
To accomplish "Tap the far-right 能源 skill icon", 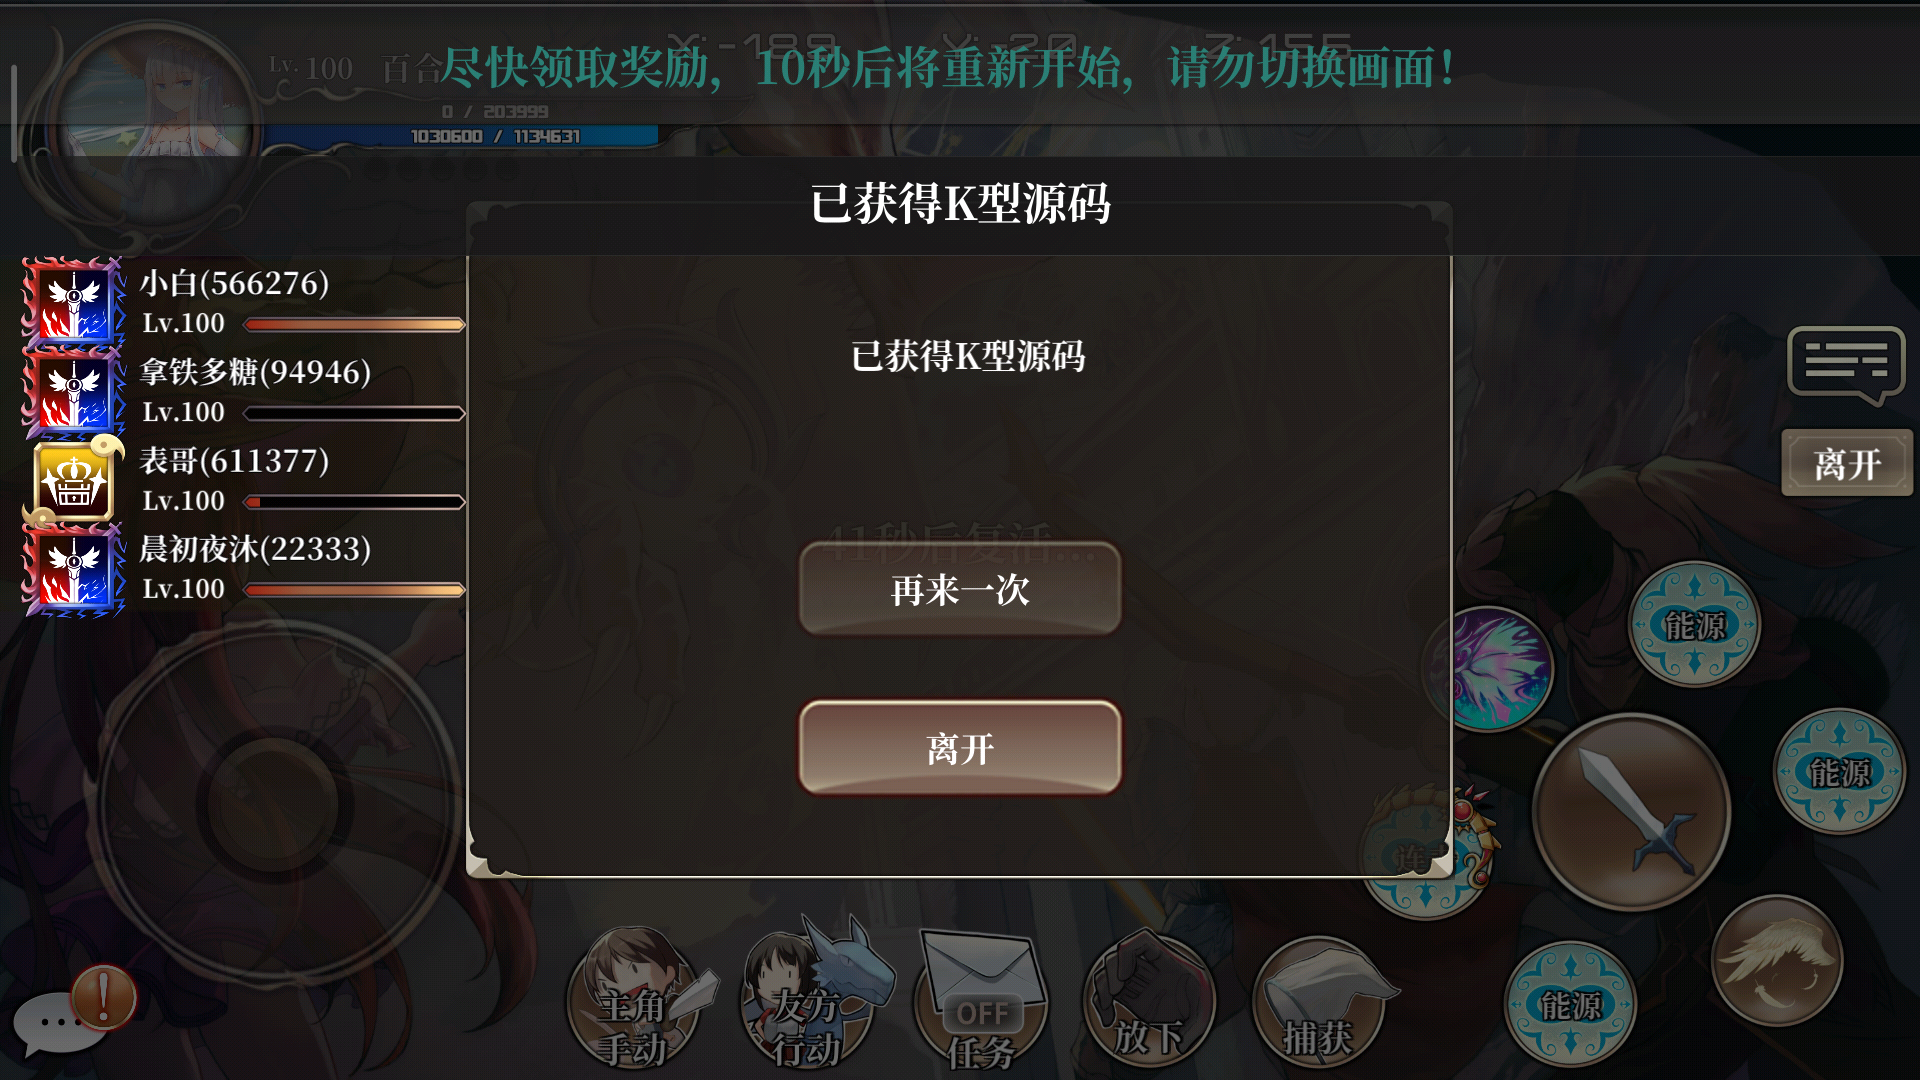I will coord(1839,771).
